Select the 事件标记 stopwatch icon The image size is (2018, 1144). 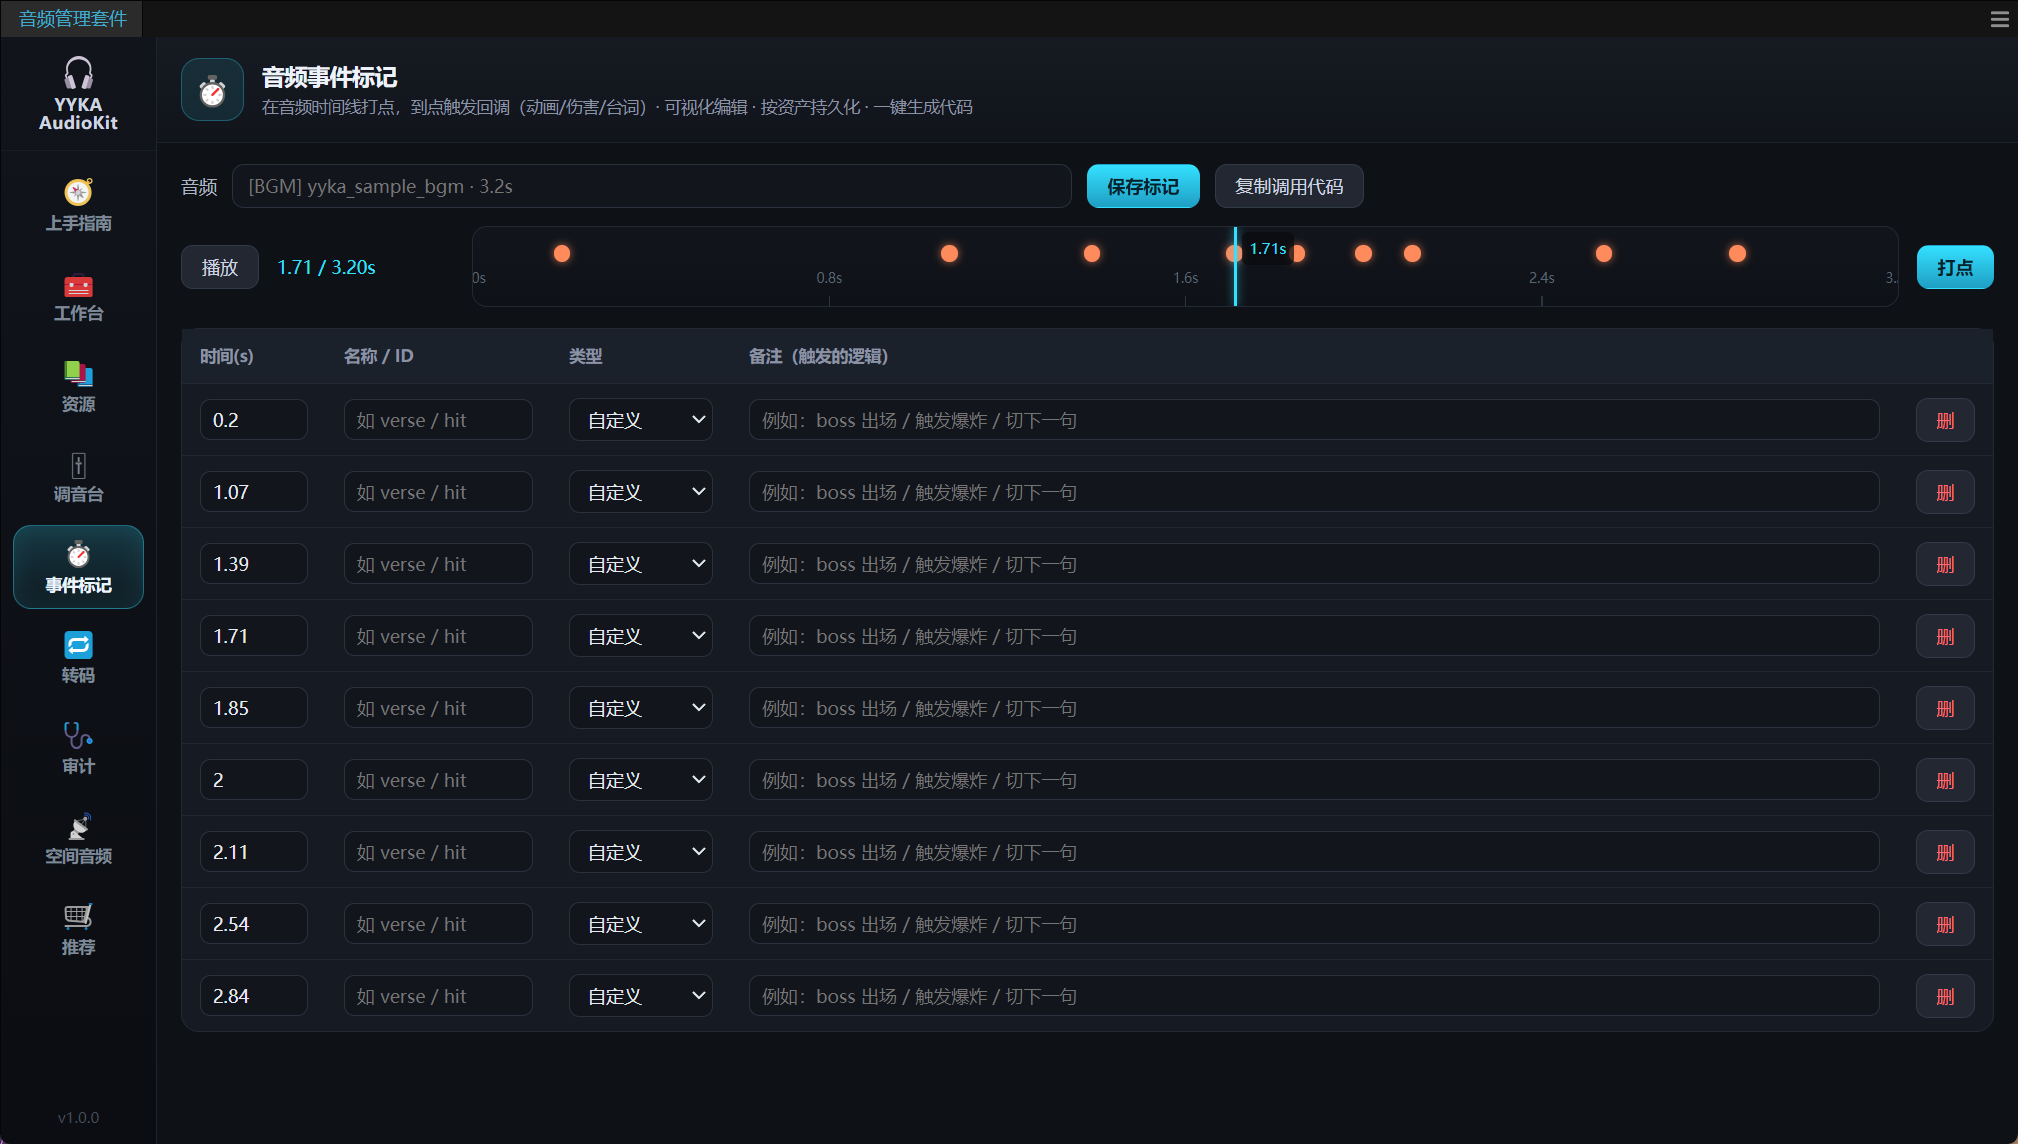pos(78,555)
